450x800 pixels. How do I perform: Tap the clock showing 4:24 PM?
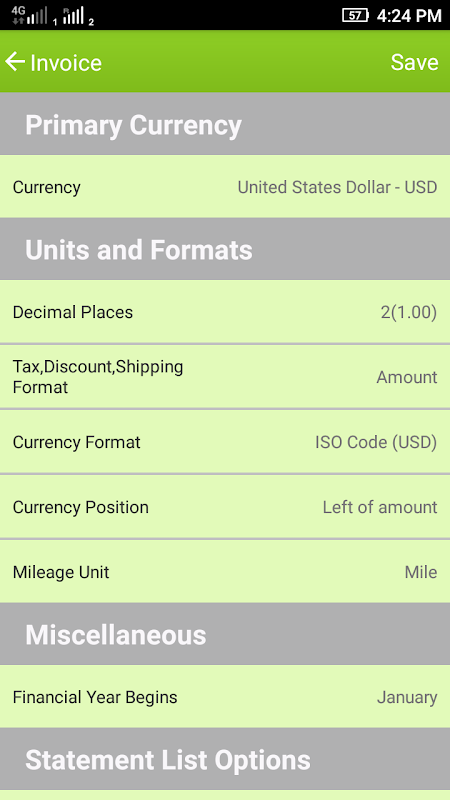coord(409,16)
